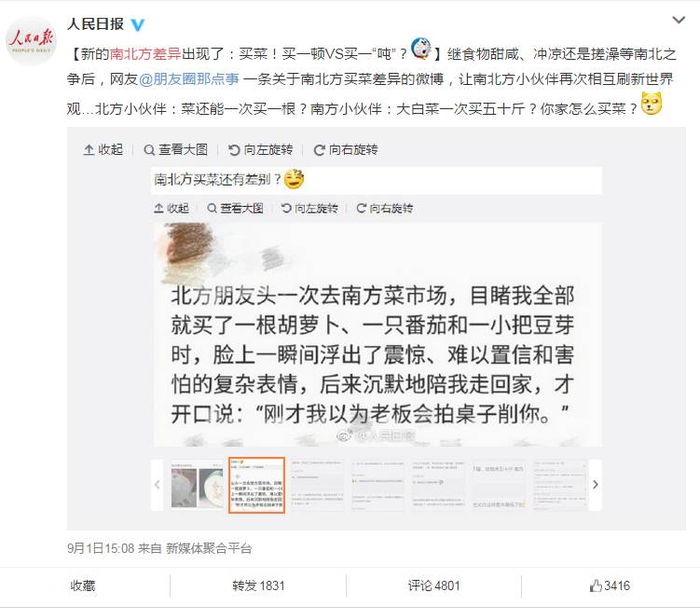View the large image with 查看大图
Screen dimensions: 700x608
click(176, 150)
